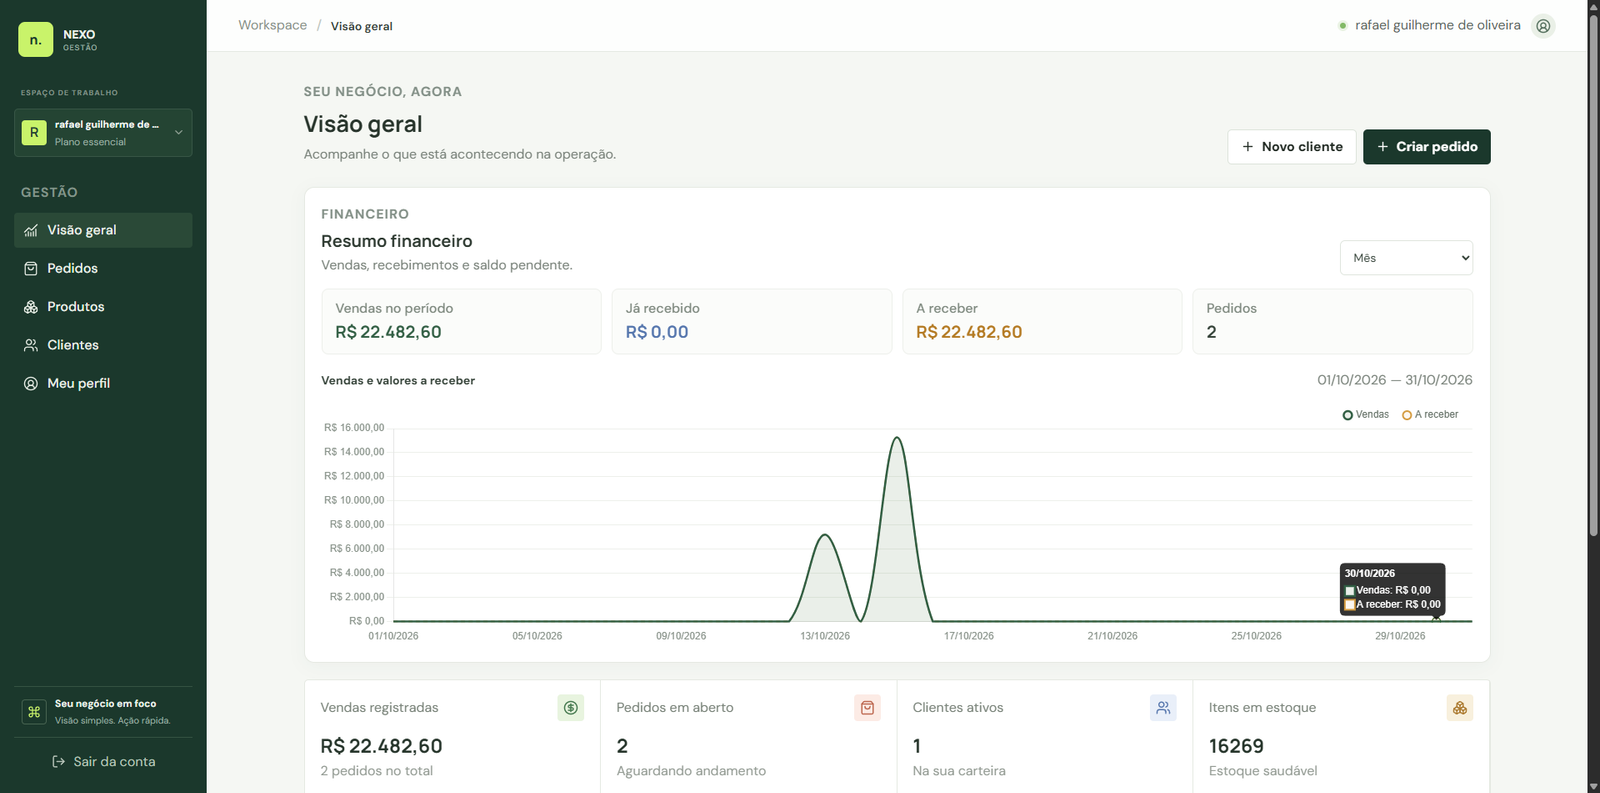The image size is (1600, 793).
Task: Click the Visão geral breadcrumb text
Action: pos(362,26)
